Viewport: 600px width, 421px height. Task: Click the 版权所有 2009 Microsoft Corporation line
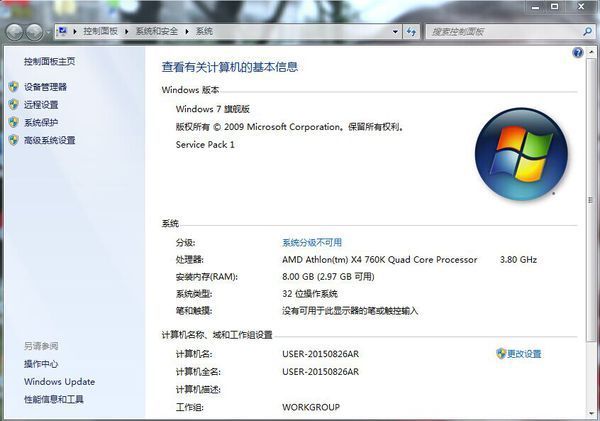pos(290,127)
